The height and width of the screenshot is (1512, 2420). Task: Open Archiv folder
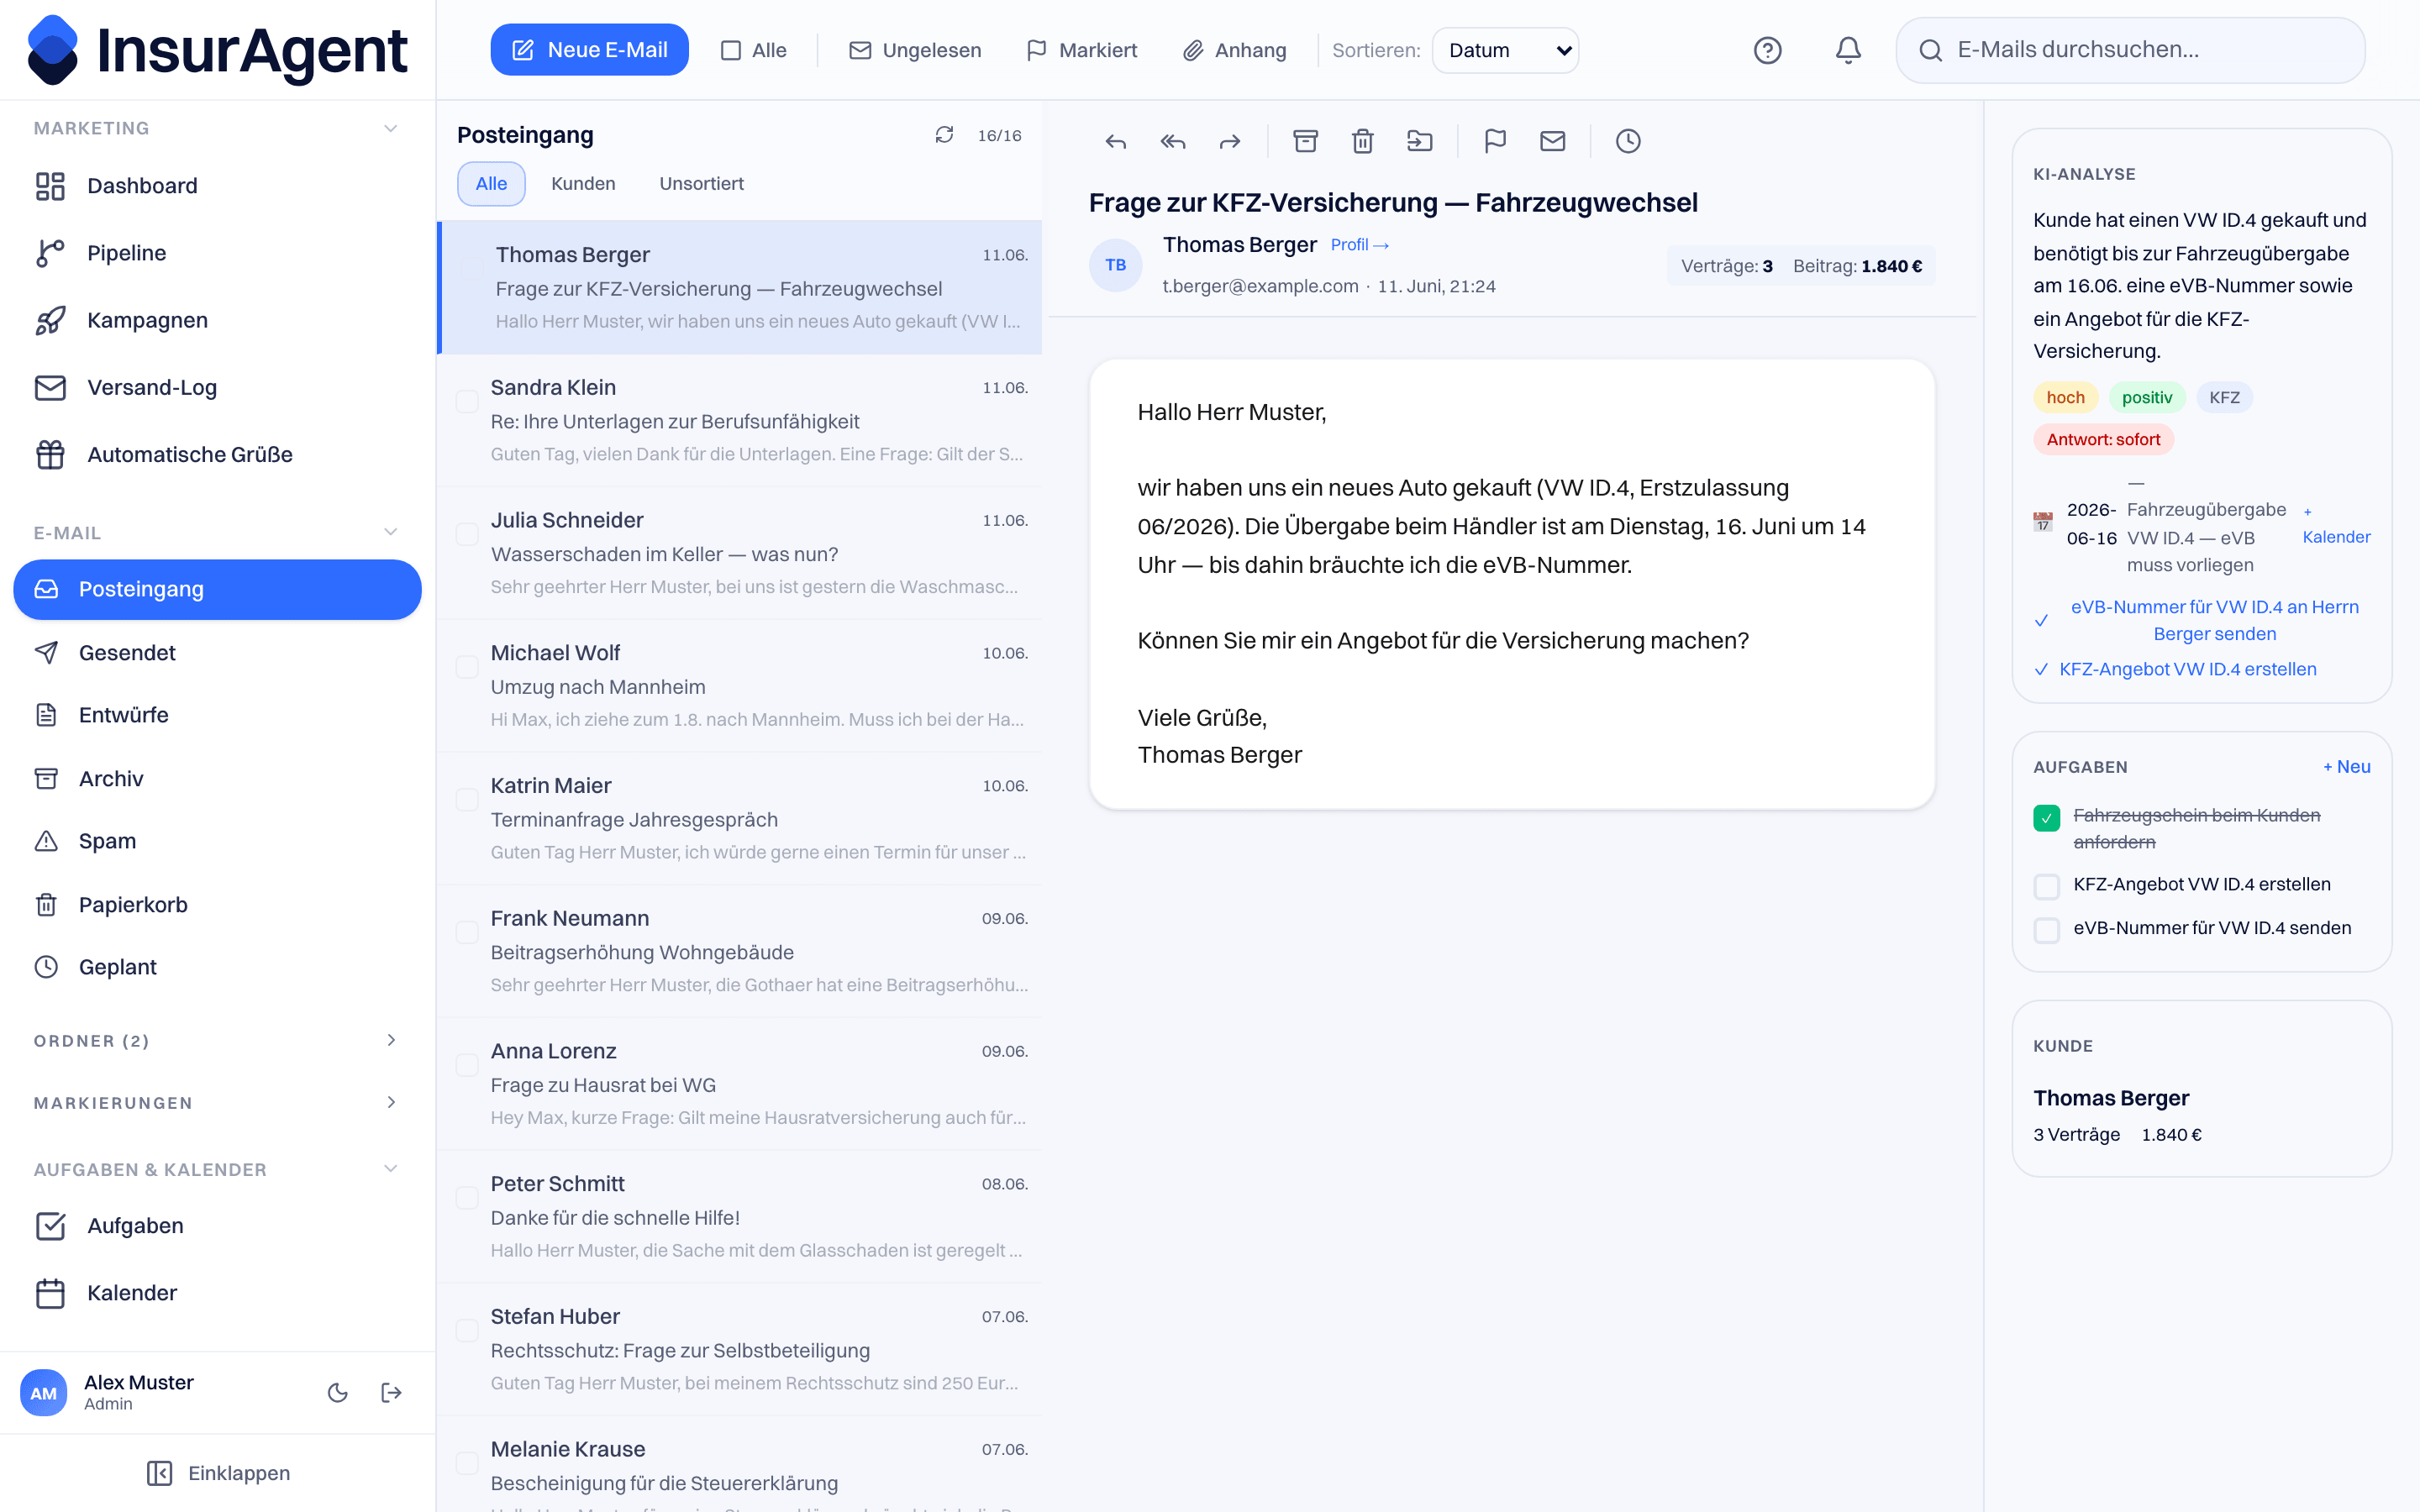pos(217,778)
